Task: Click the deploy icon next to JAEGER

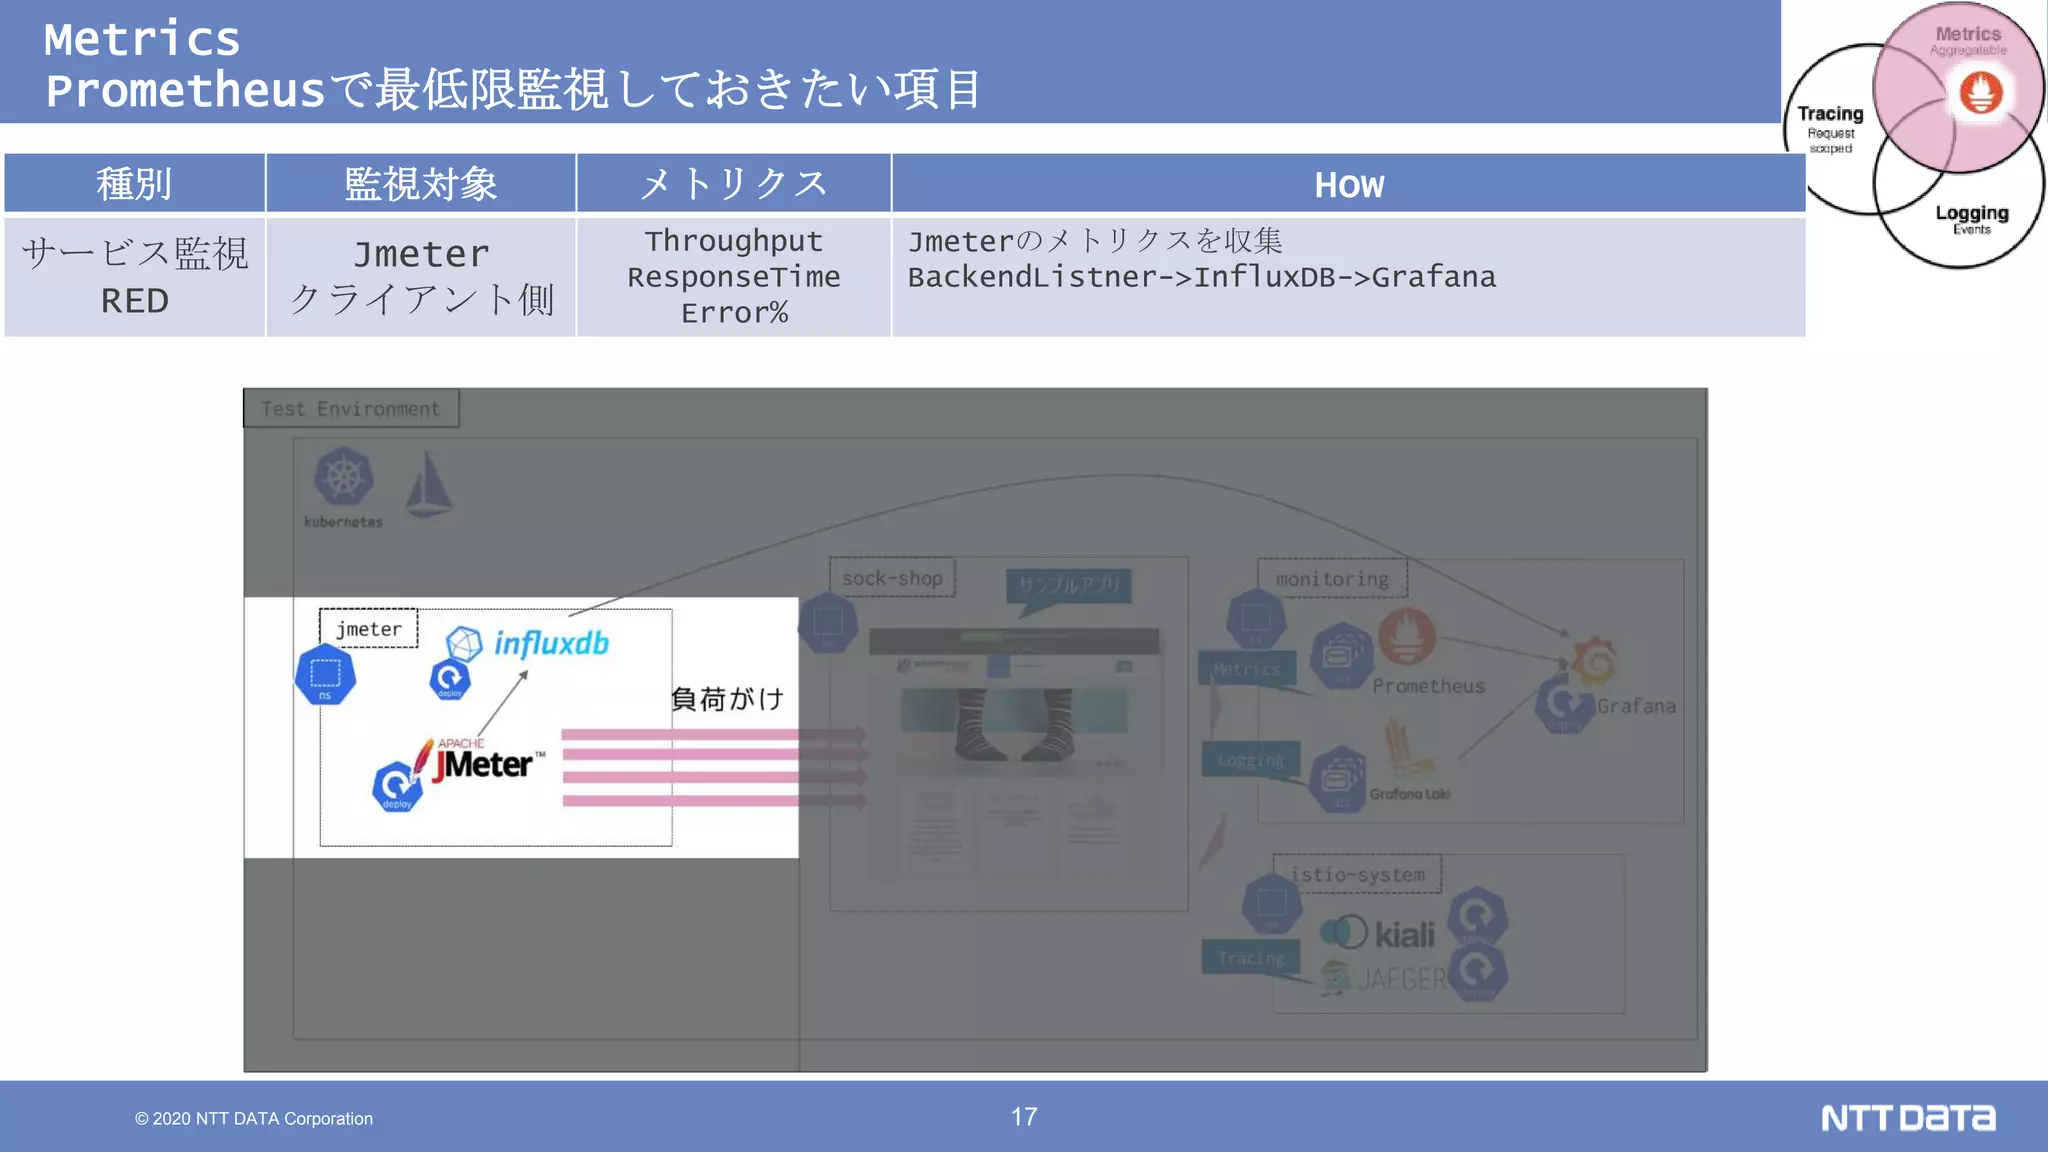Action: [1478, 971]
